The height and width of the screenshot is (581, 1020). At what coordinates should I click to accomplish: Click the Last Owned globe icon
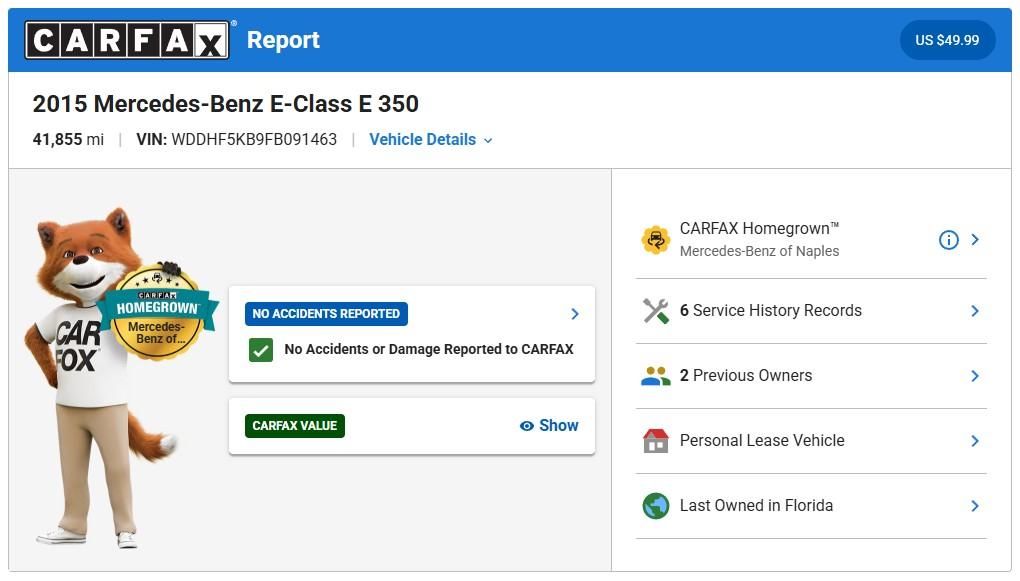click(655, 506)
